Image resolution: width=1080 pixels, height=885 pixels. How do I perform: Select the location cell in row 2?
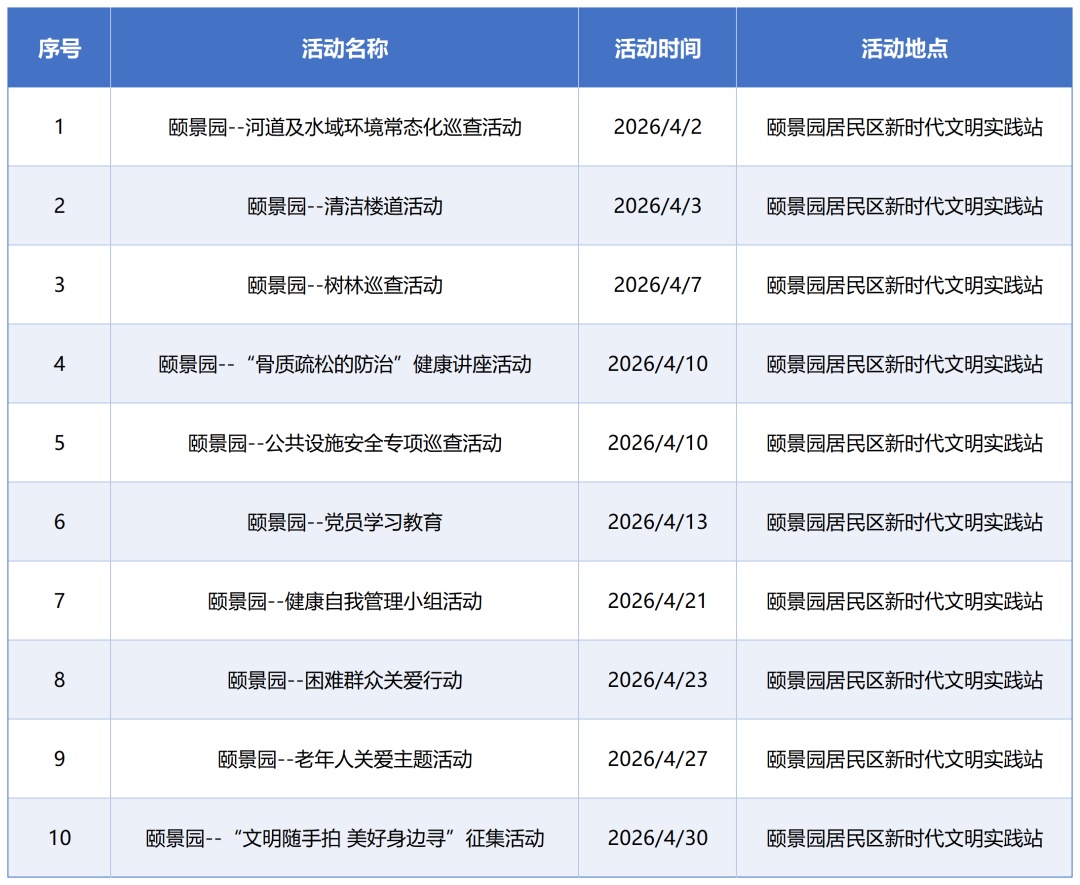(x=904, y=206)
